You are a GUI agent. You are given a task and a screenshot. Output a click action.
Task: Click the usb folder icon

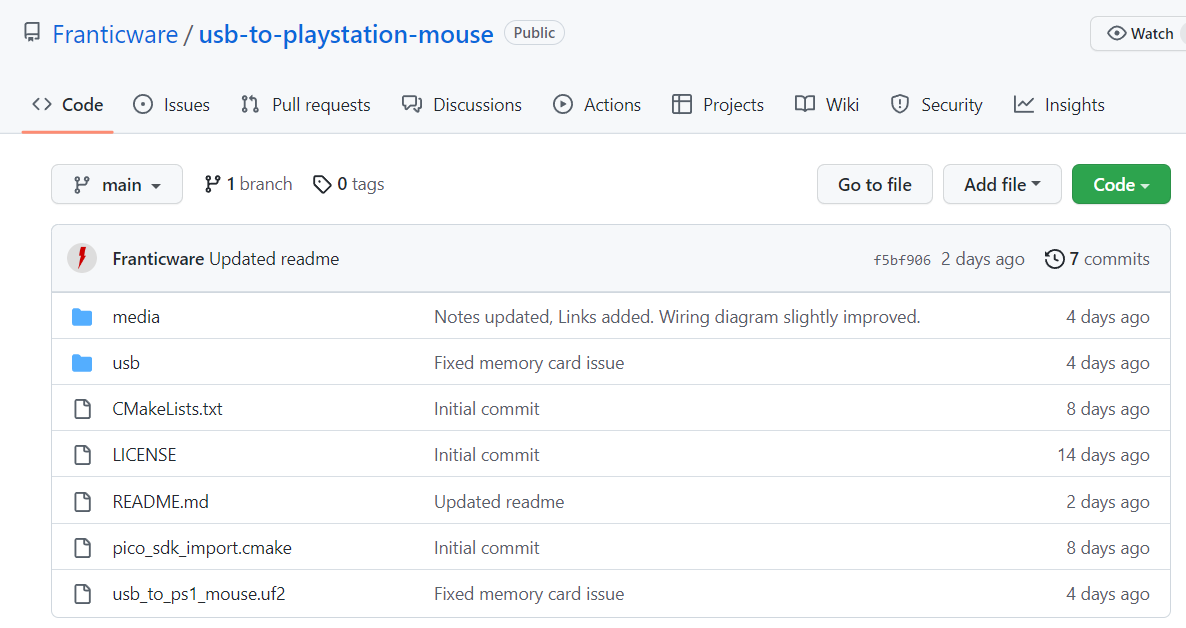tap(82, 363)
